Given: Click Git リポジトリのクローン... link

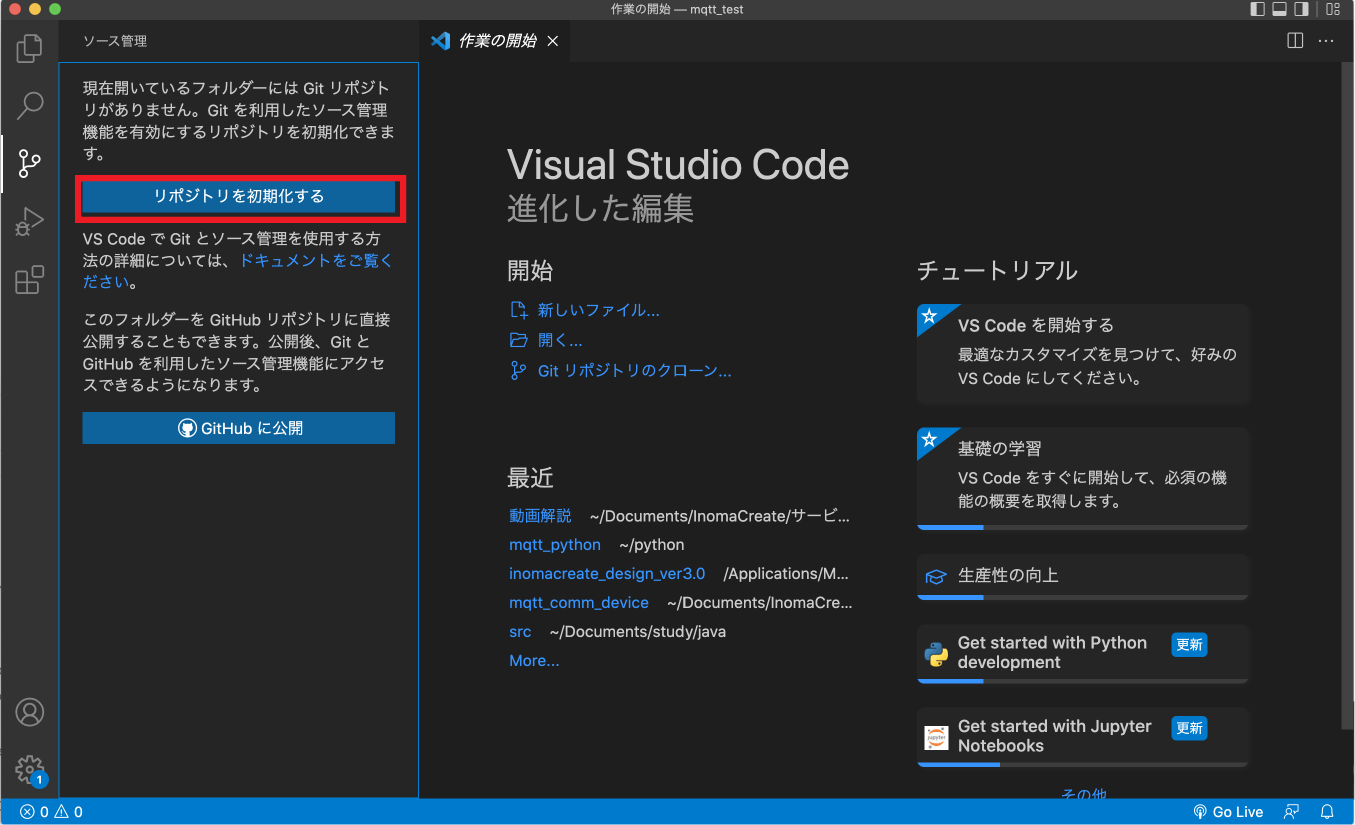Looking at the screenshot, I should [621, 371].
